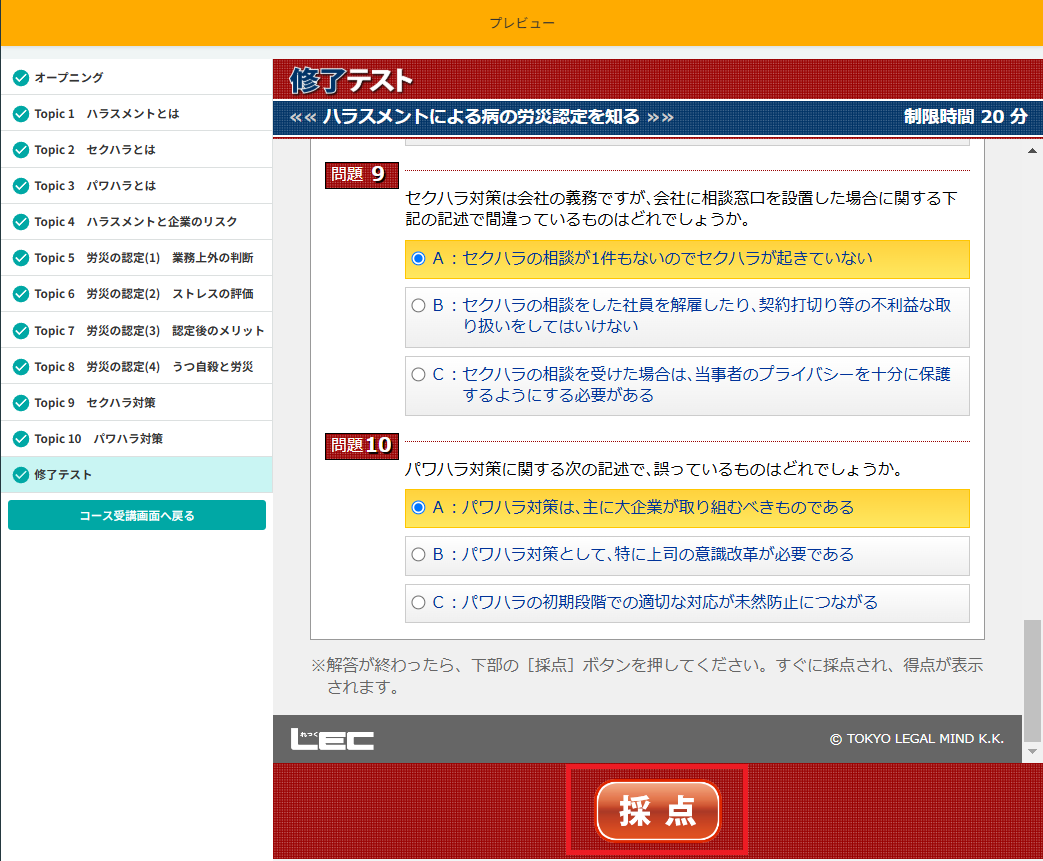Click the check icon beside Topic 5
The image size is (1043, 861).
[21, 258]
